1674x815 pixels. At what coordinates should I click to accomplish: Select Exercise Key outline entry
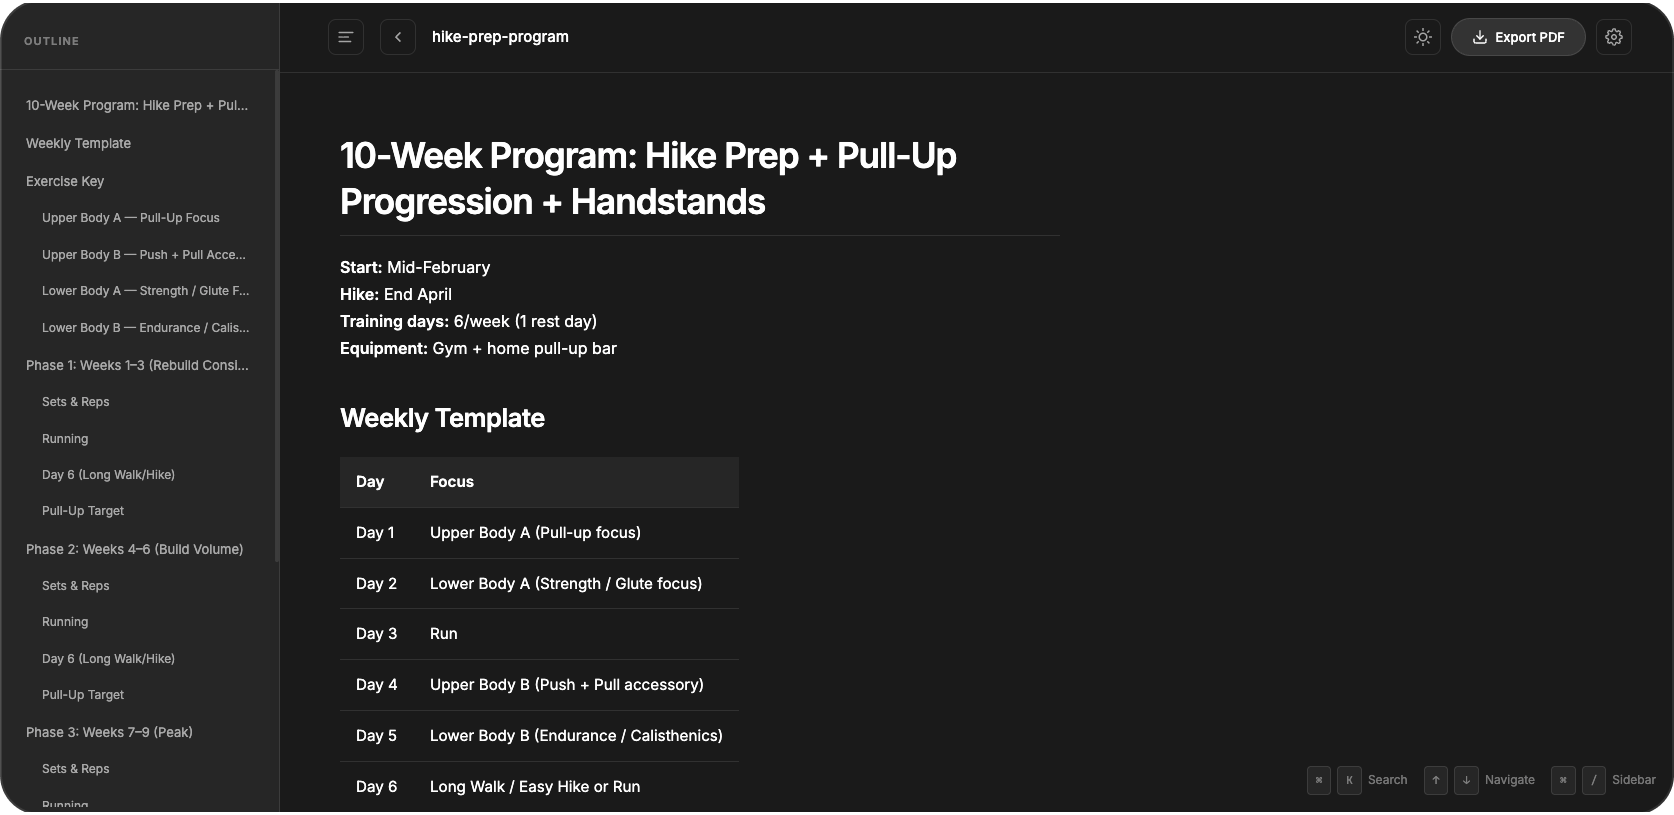click(x=65, y=181)
